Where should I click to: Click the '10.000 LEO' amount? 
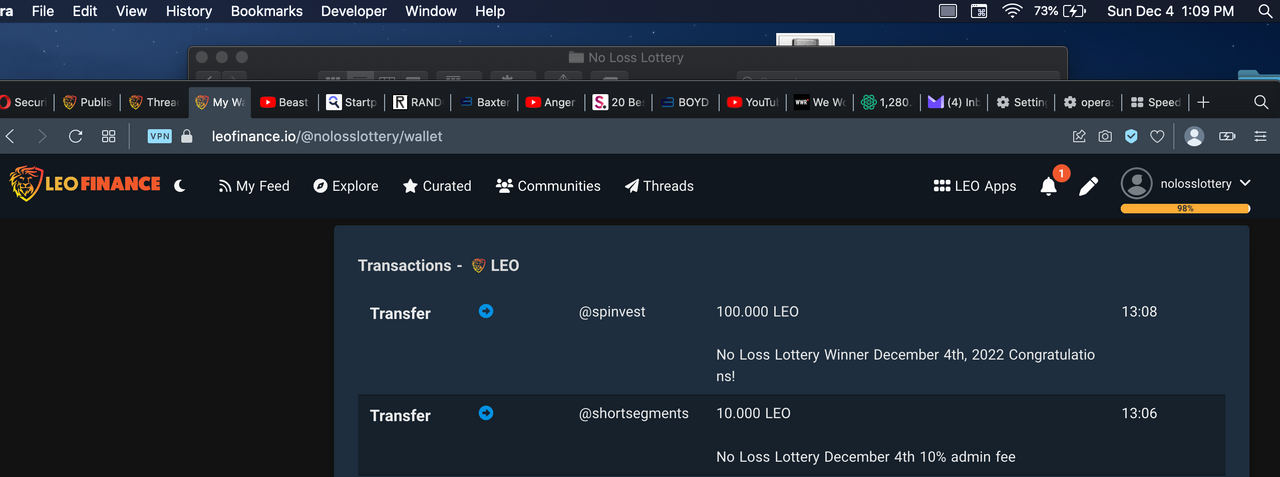pyautogui.click(x=753, y=414)
